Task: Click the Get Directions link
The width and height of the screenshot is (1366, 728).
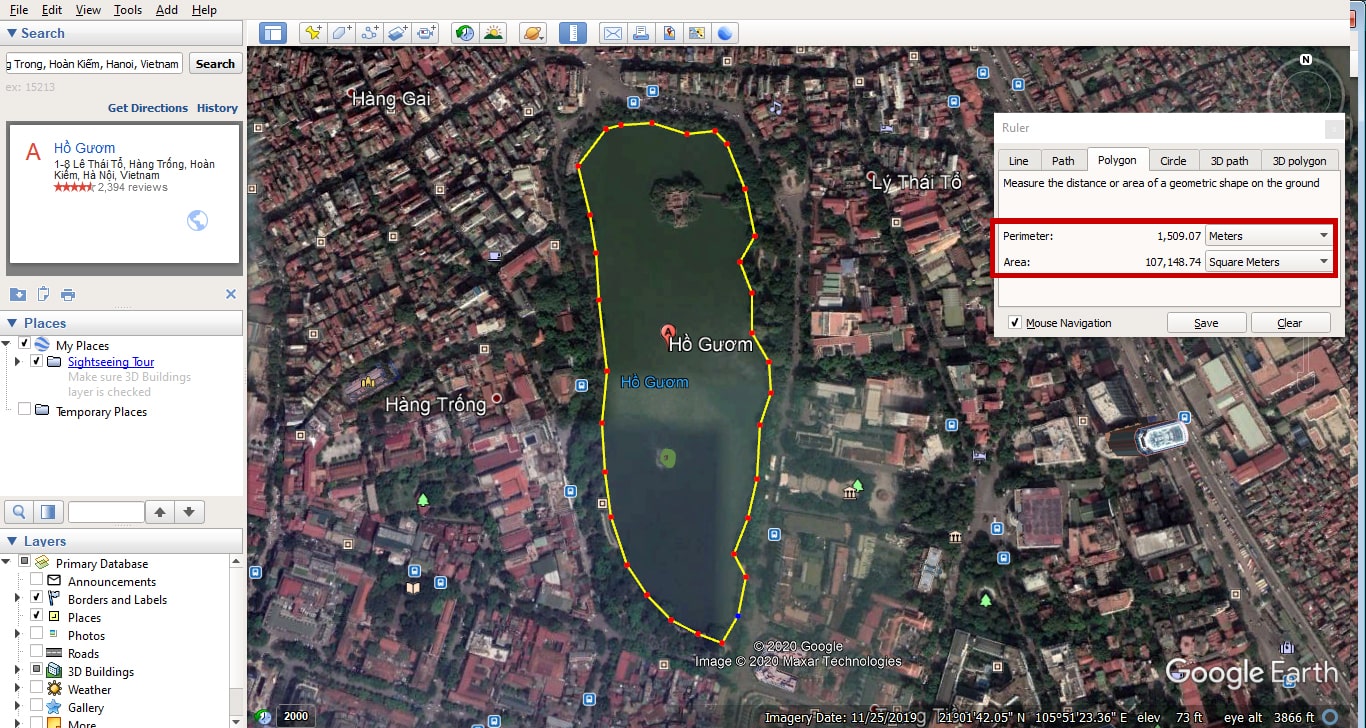Action: [148, 108]
